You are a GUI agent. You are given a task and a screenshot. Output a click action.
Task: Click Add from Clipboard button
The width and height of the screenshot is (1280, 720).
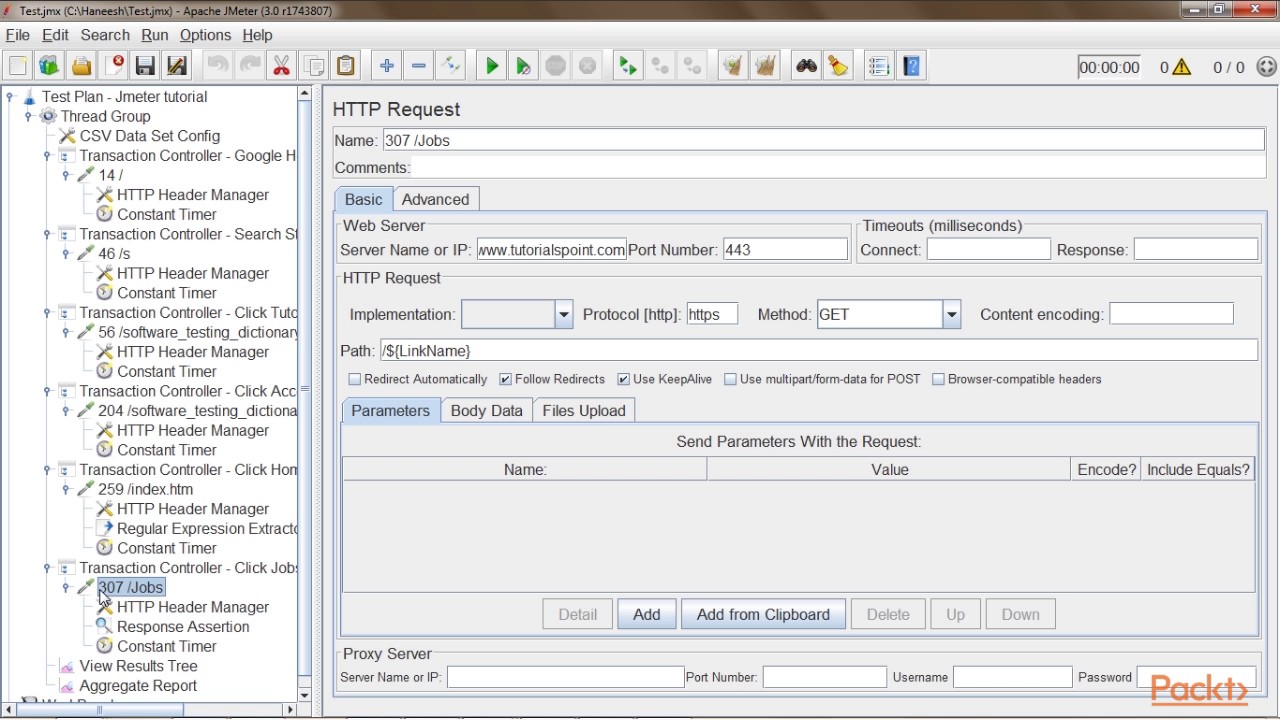point(763,614)
